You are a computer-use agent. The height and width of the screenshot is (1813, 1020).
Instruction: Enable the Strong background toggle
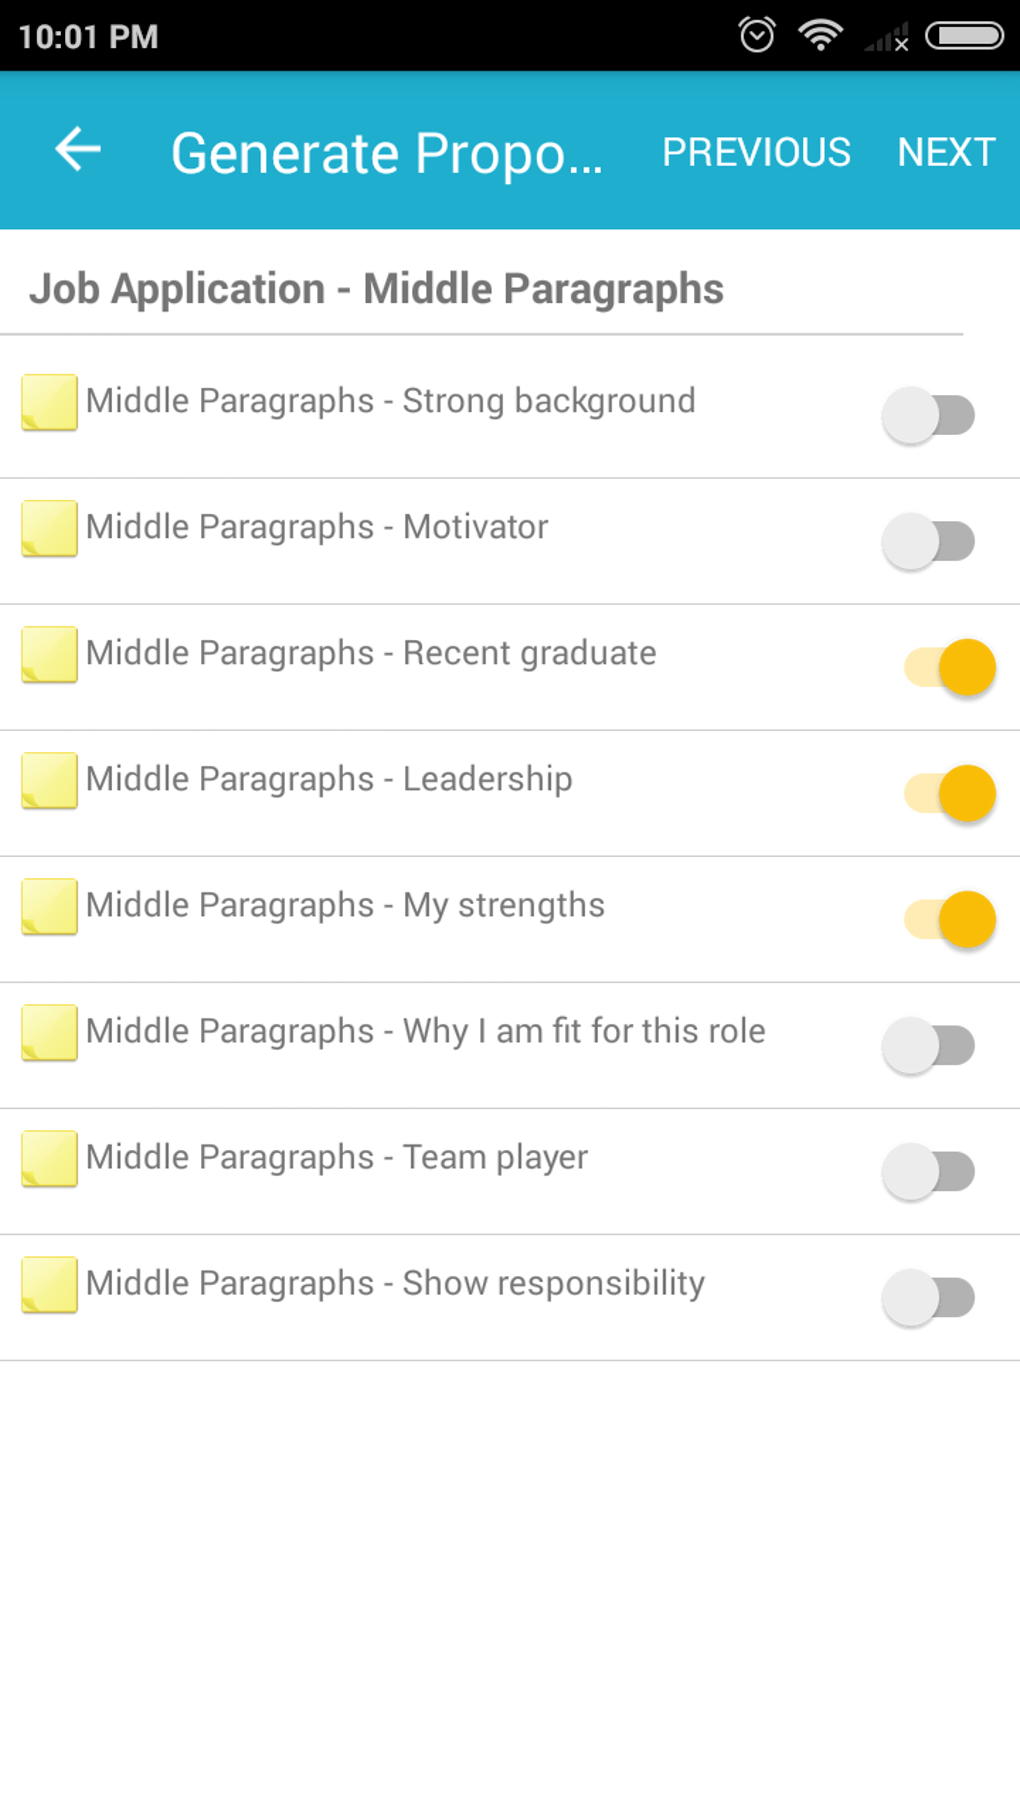point(929,415)
